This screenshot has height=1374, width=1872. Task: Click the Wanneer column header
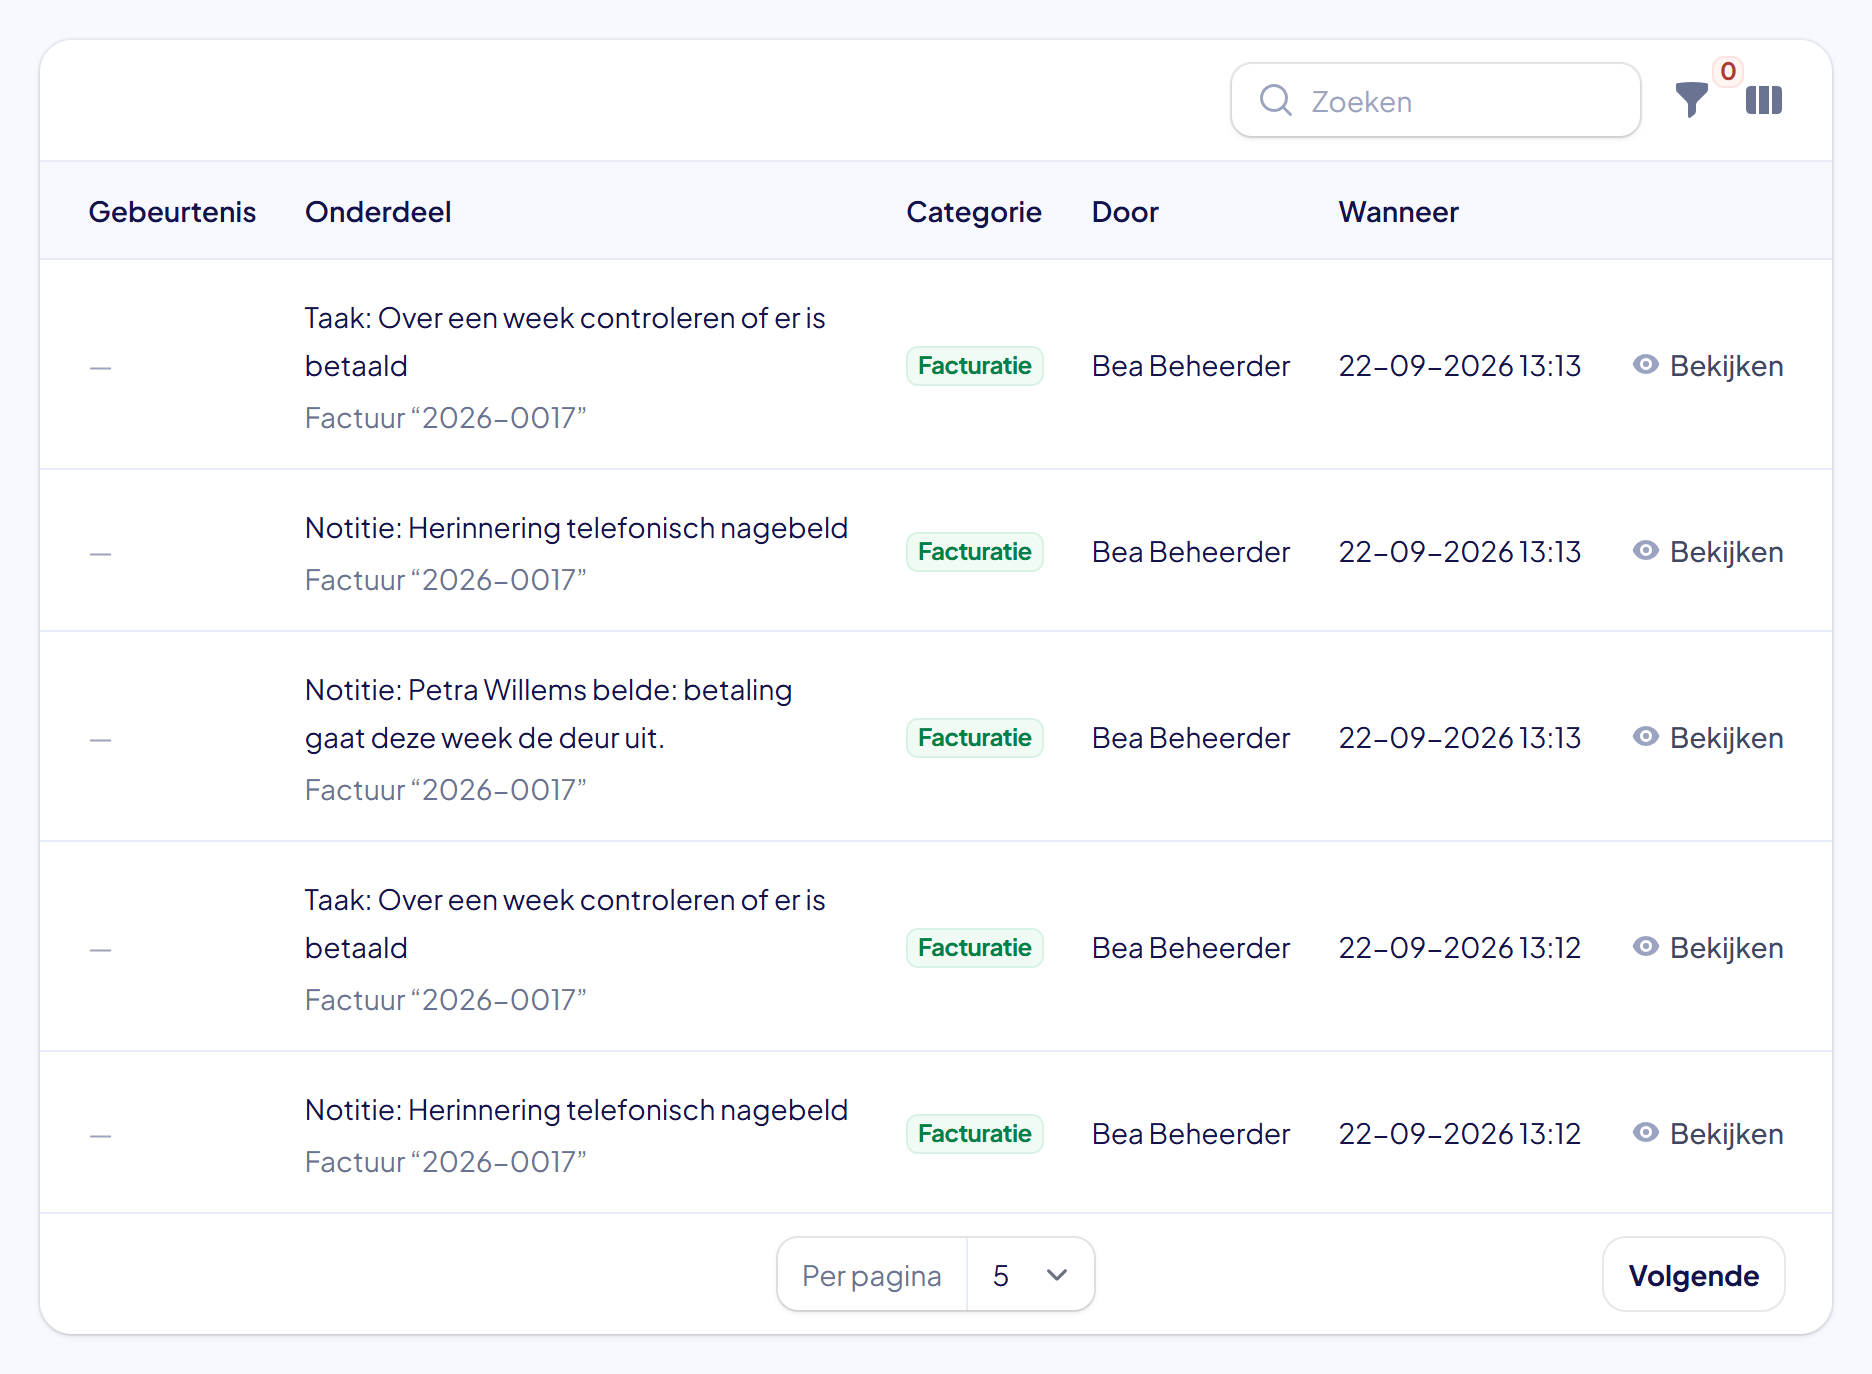click(1398, 212)
